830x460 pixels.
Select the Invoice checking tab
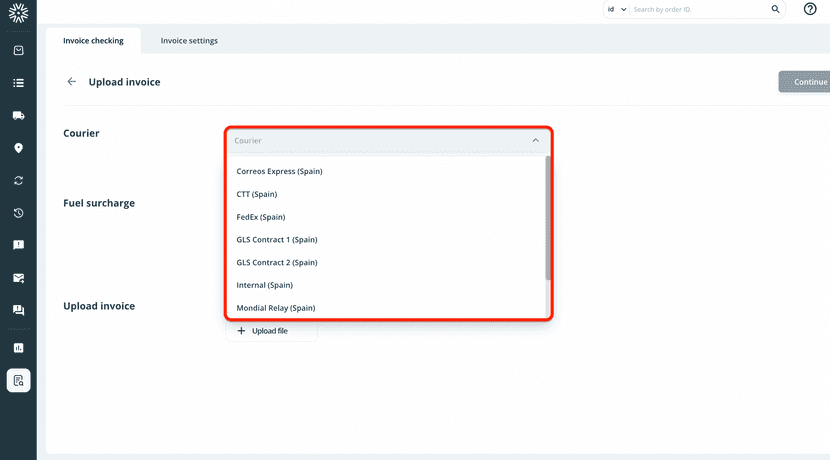[x=93, y=41]
